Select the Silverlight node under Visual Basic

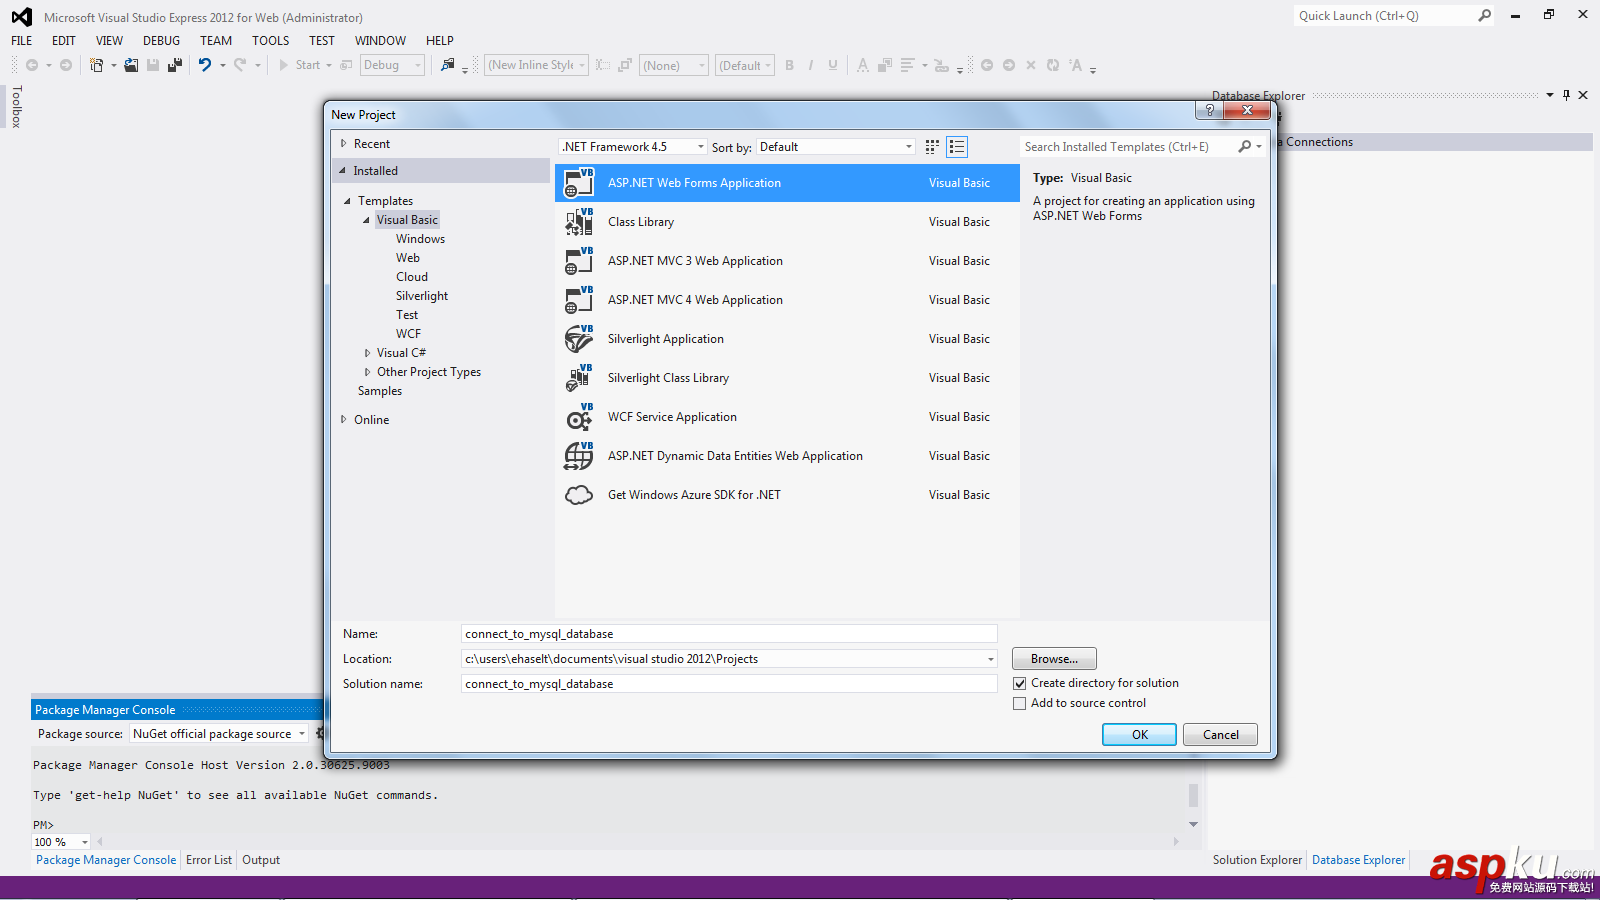pyautogui.click(x=422, y=296)
